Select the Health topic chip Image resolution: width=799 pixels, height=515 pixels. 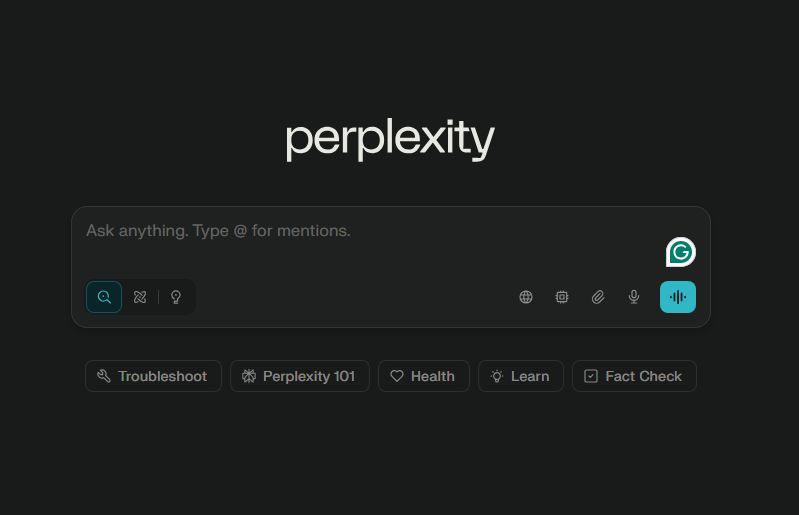(x=424, y=376)
